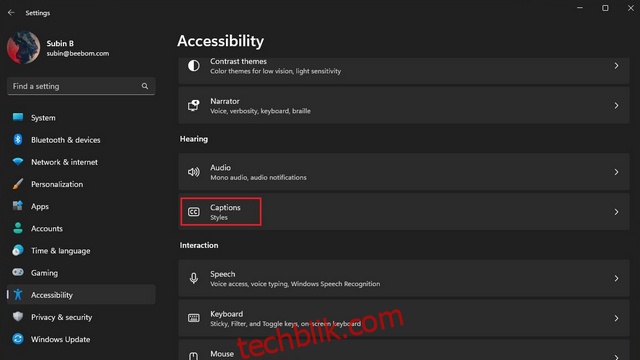Click the Captions CC icon
Viewport: 640px width, 360px height.
[x=193, y=212]
